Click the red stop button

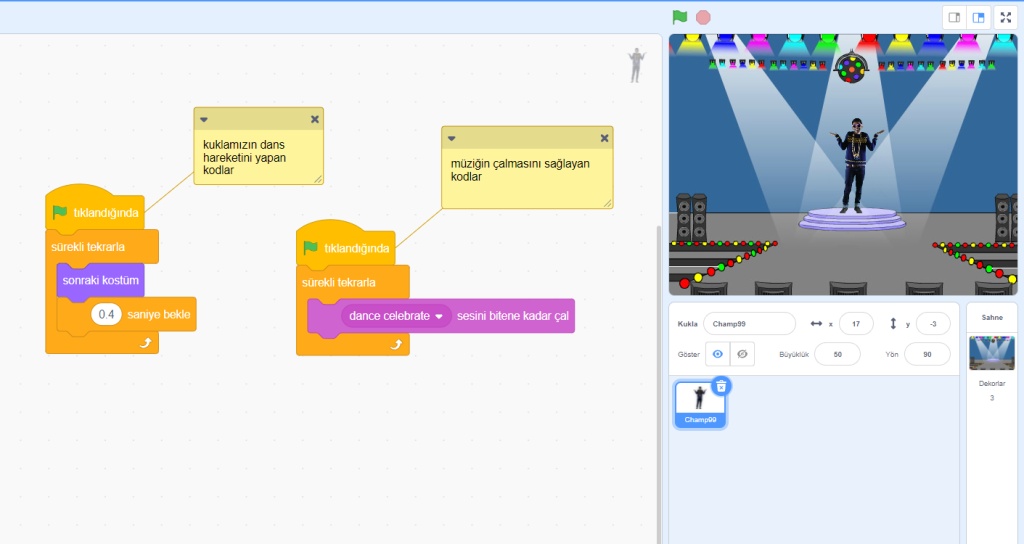tap(703, 18)
